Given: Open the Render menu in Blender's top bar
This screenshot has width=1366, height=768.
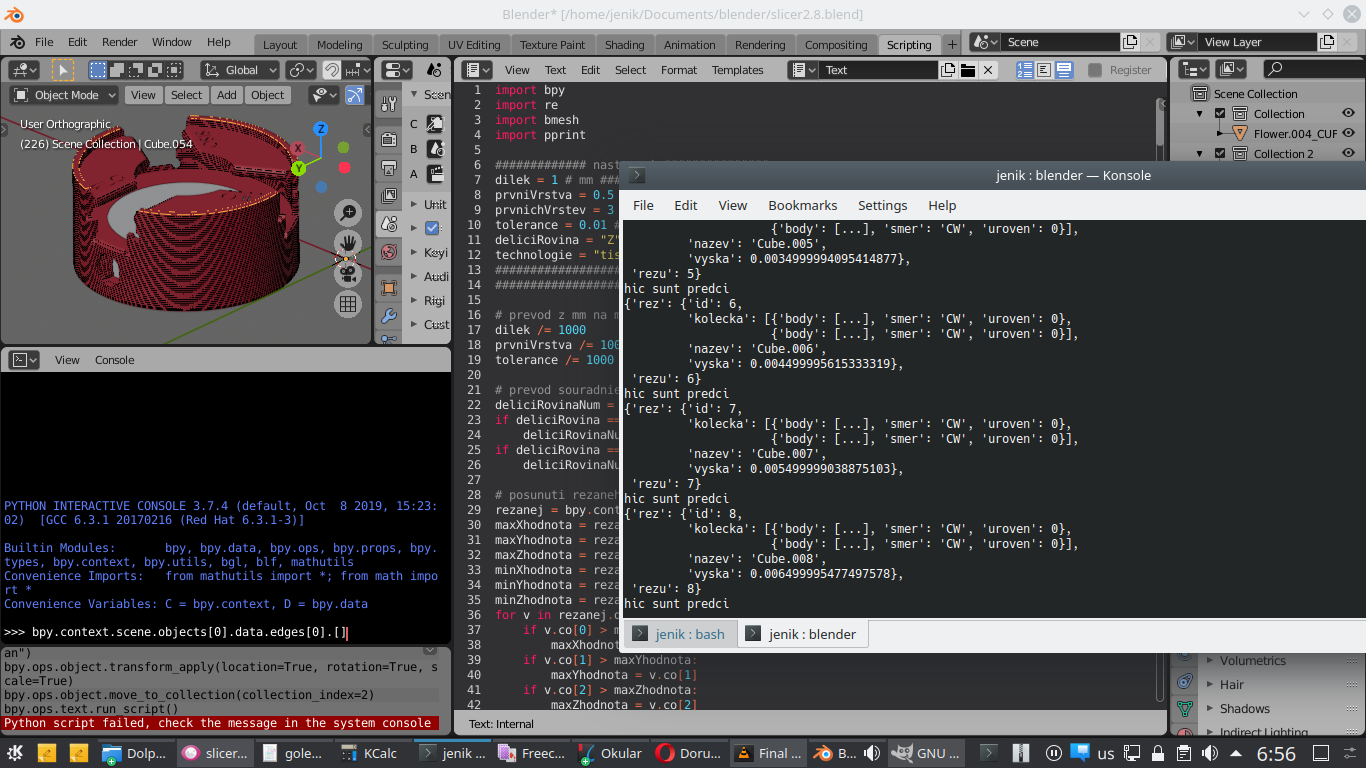Looking at the screenshot, I should [120, 42].
